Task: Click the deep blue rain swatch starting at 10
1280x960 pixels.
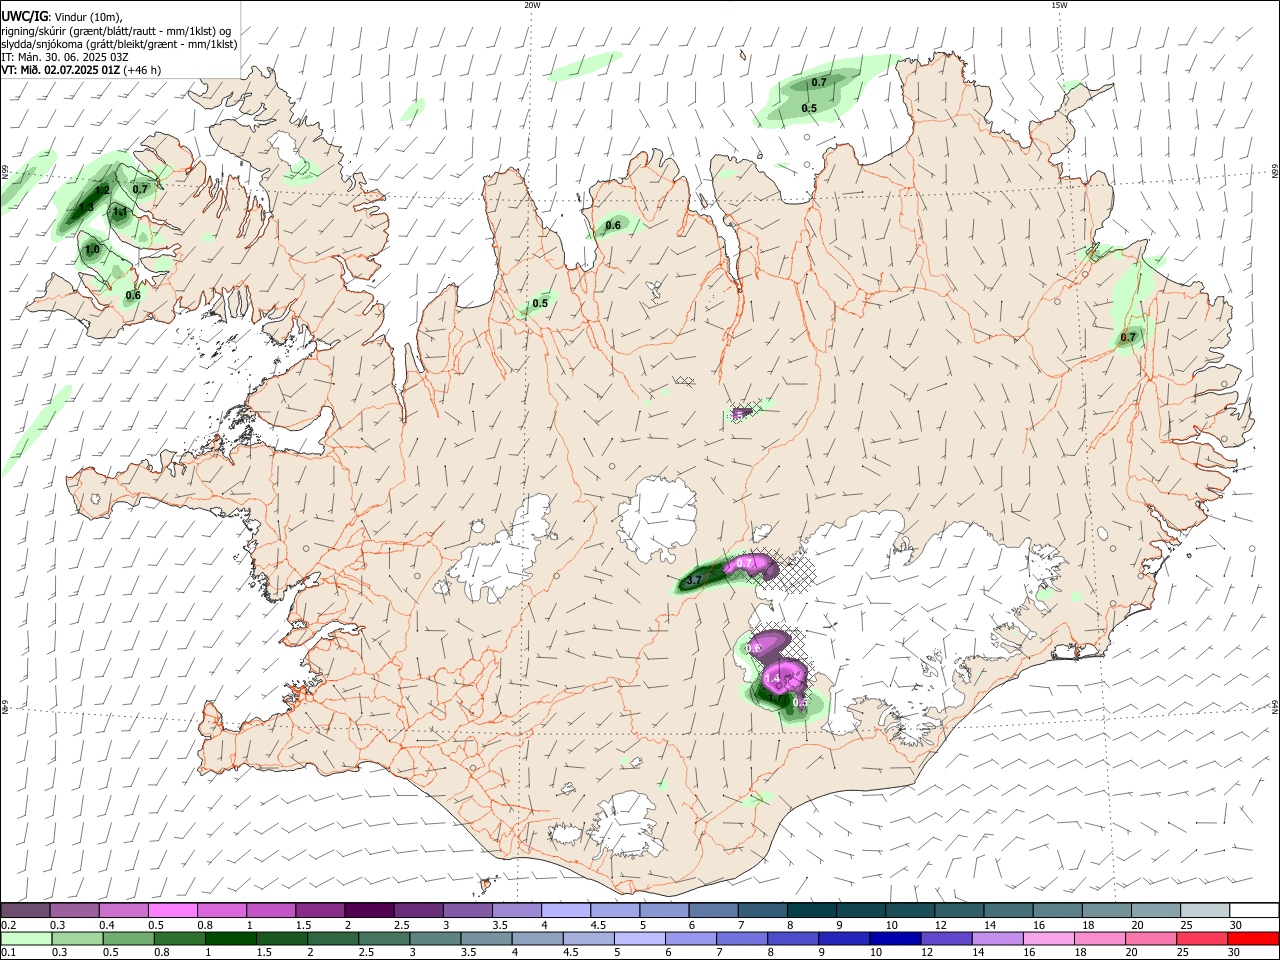Action: click(895, 939)
